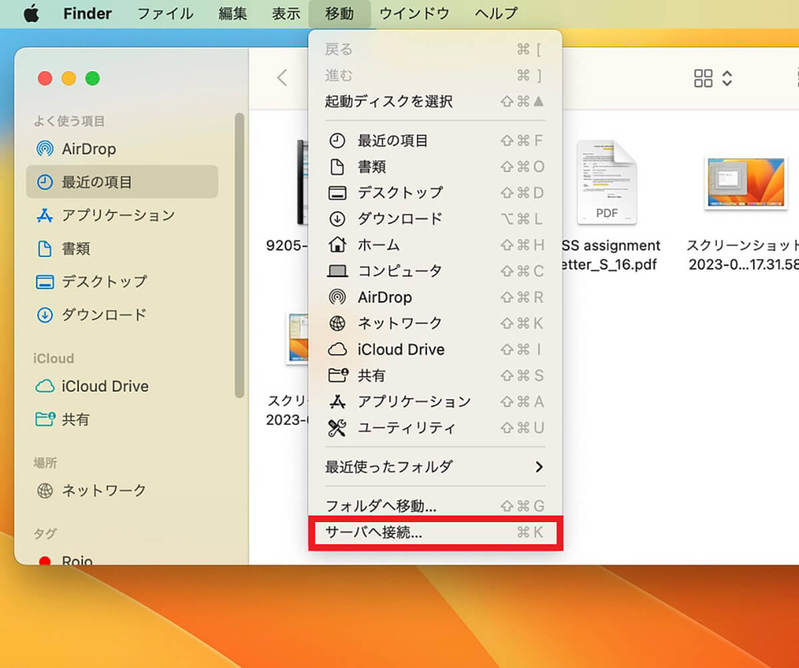Go back with toolbar chevron
The image size is (799, 668).
point(282,78)
